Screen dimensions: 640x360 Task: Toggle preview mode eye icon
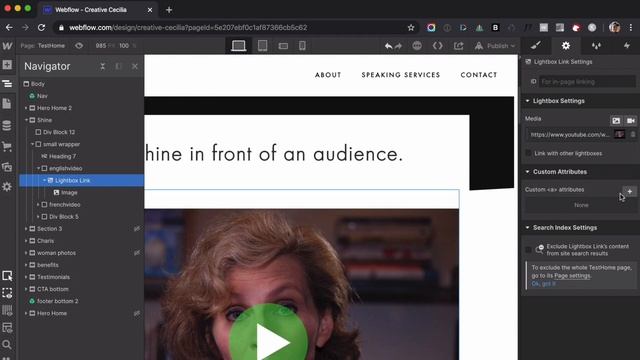79,46
